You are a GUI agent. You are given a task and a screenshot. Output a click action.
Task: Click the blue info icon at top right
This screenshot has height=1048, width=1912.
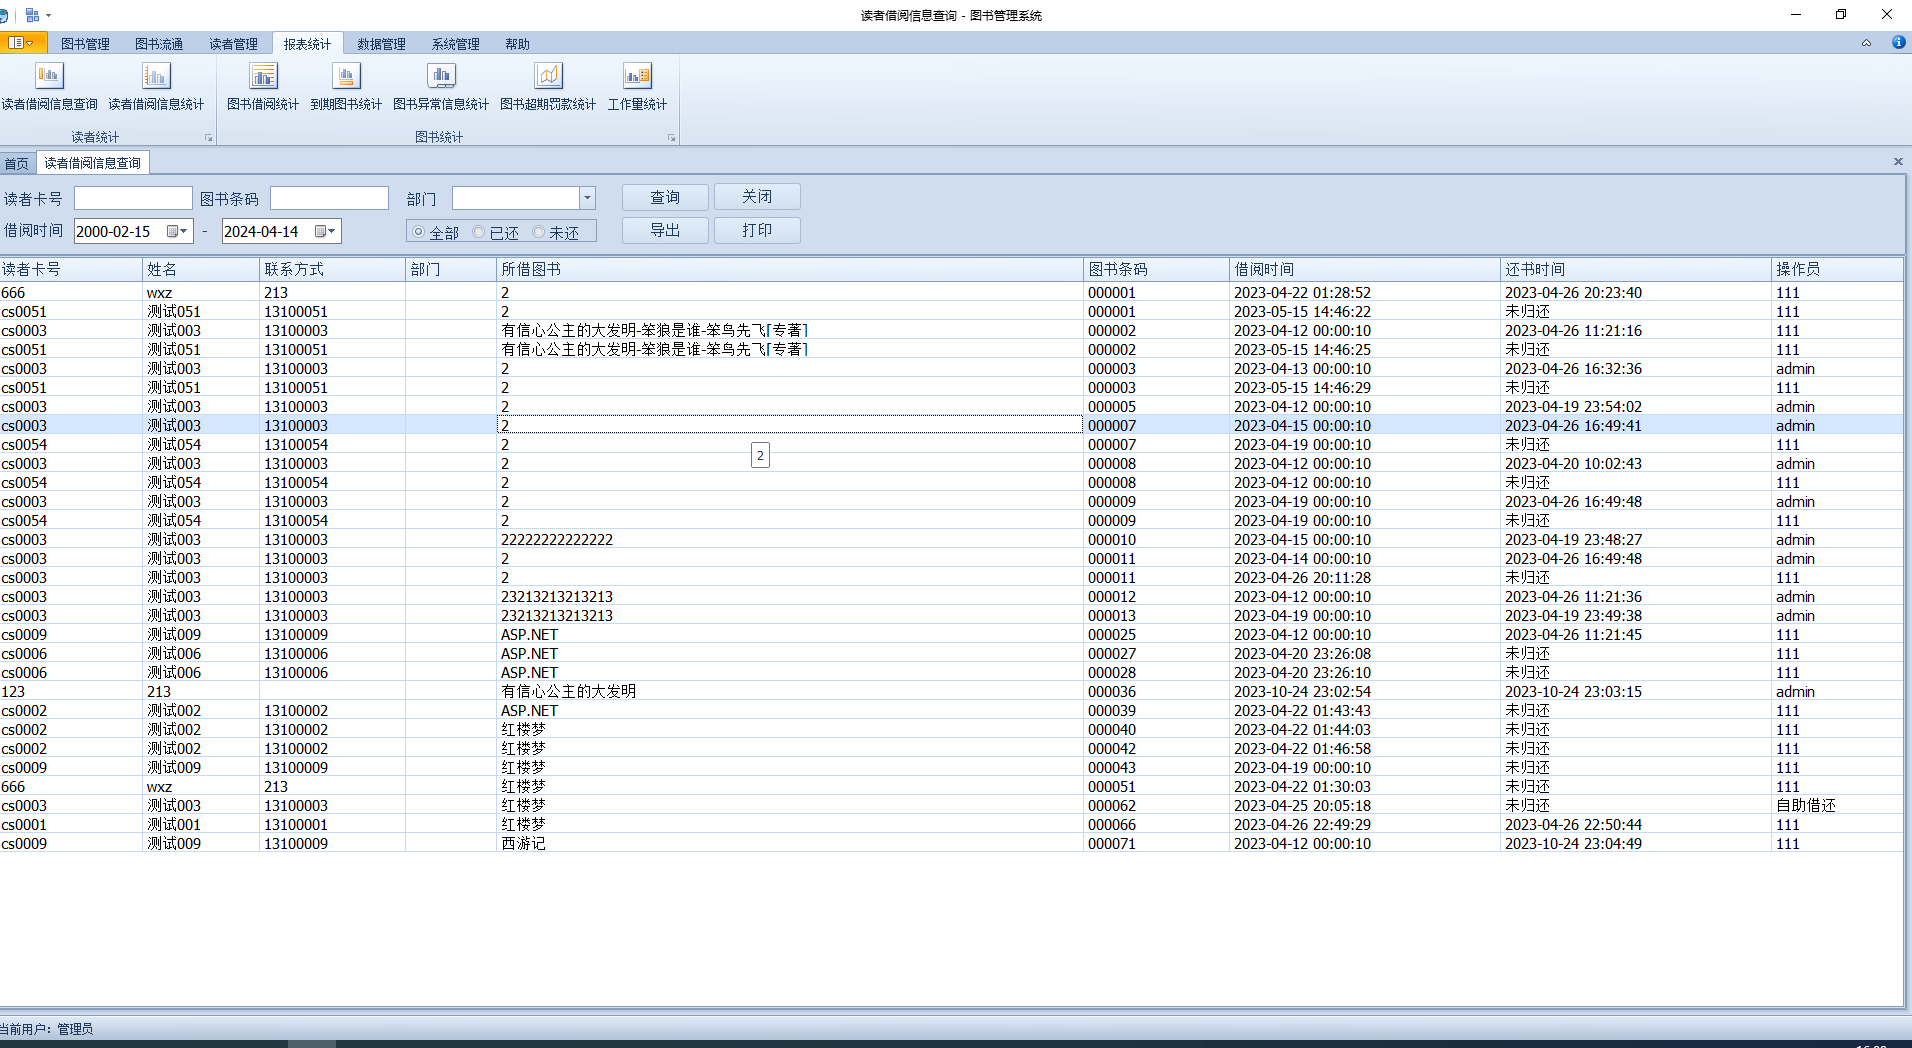coord(1898,43)
